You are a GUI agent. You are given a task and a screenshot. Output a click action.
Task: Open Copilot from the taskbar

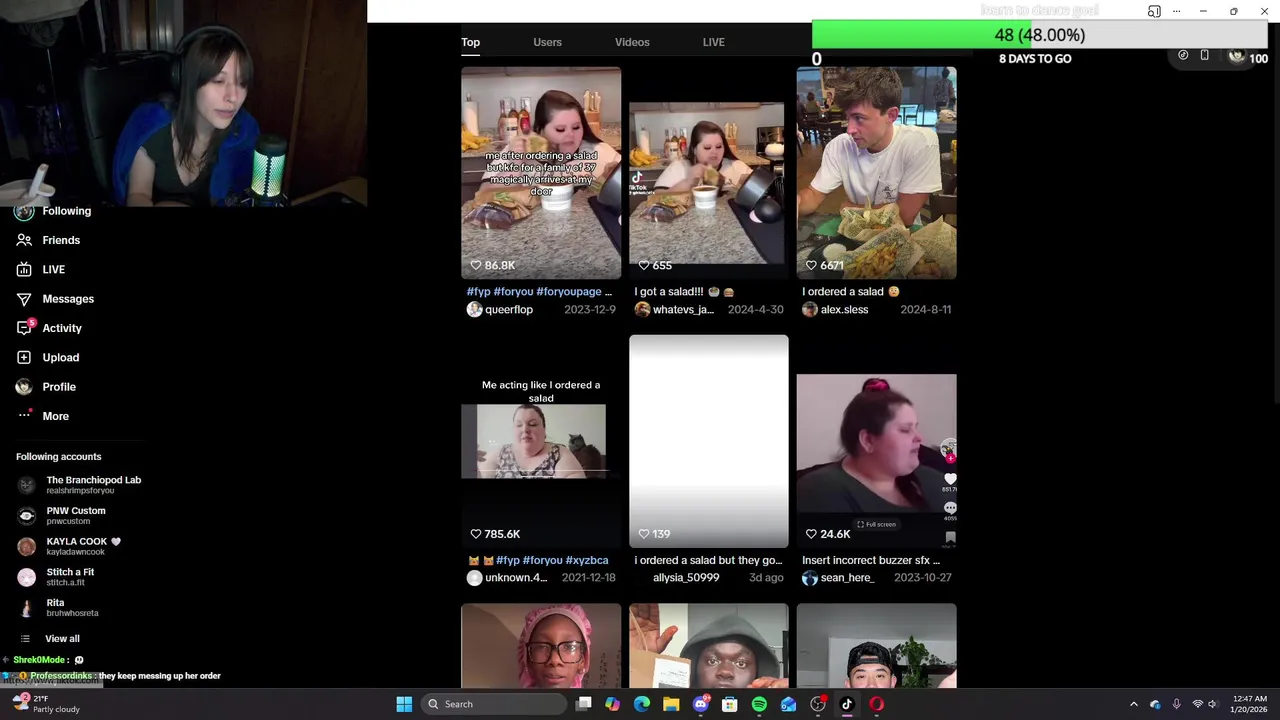(613, 704)
